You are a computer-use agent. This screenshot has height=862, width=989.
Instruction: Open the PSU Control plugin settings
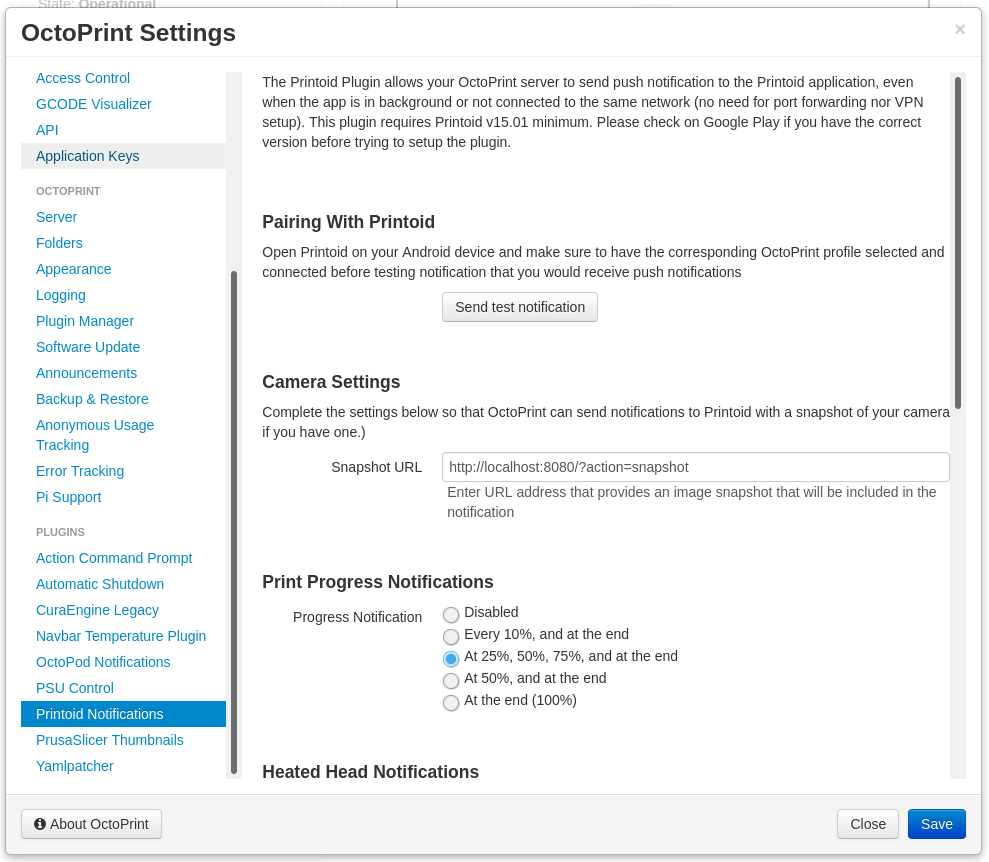(75, 688)
